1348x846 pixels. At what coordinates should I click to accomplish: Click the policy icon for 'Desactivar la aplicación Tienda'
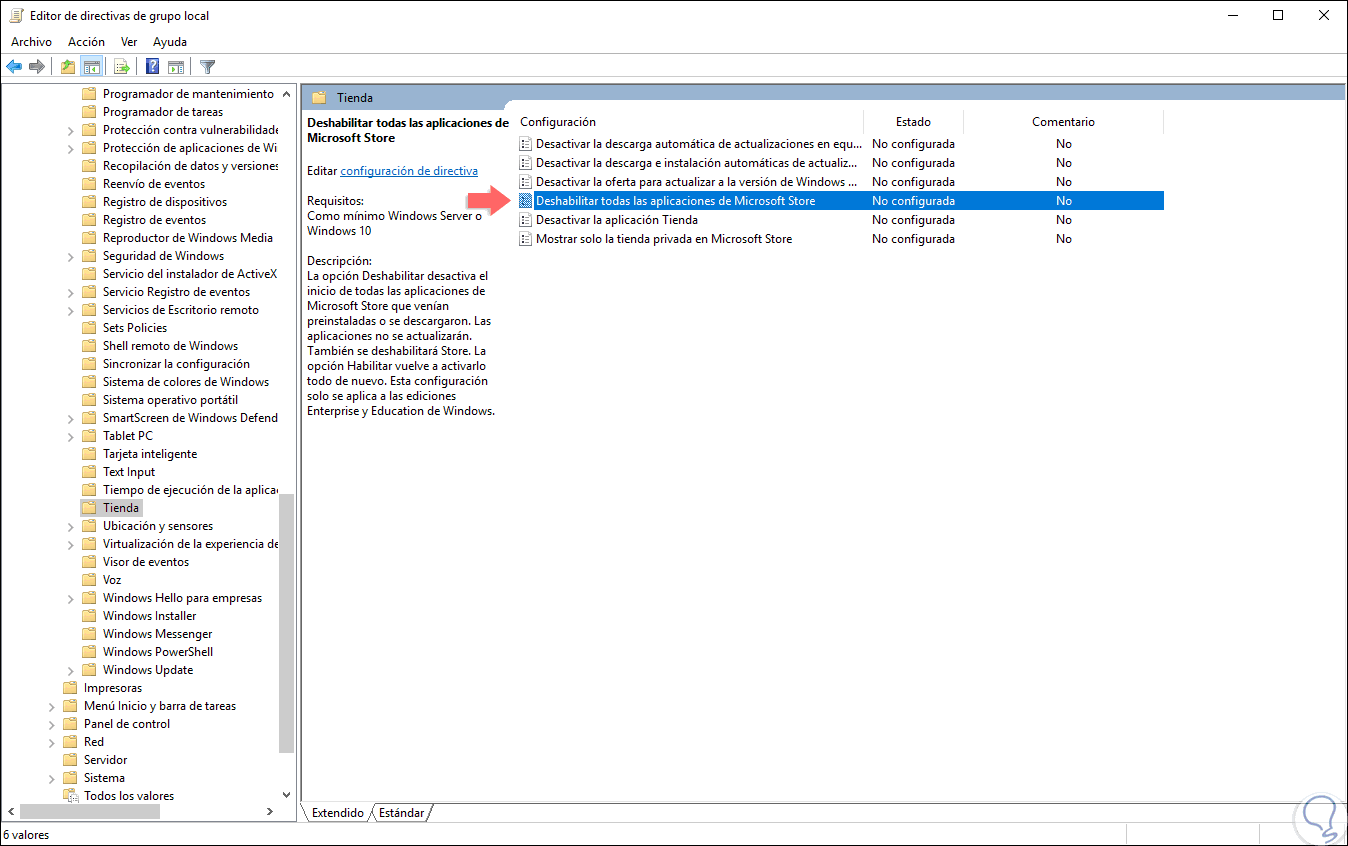pyautogui.click(x=526, y=220)
